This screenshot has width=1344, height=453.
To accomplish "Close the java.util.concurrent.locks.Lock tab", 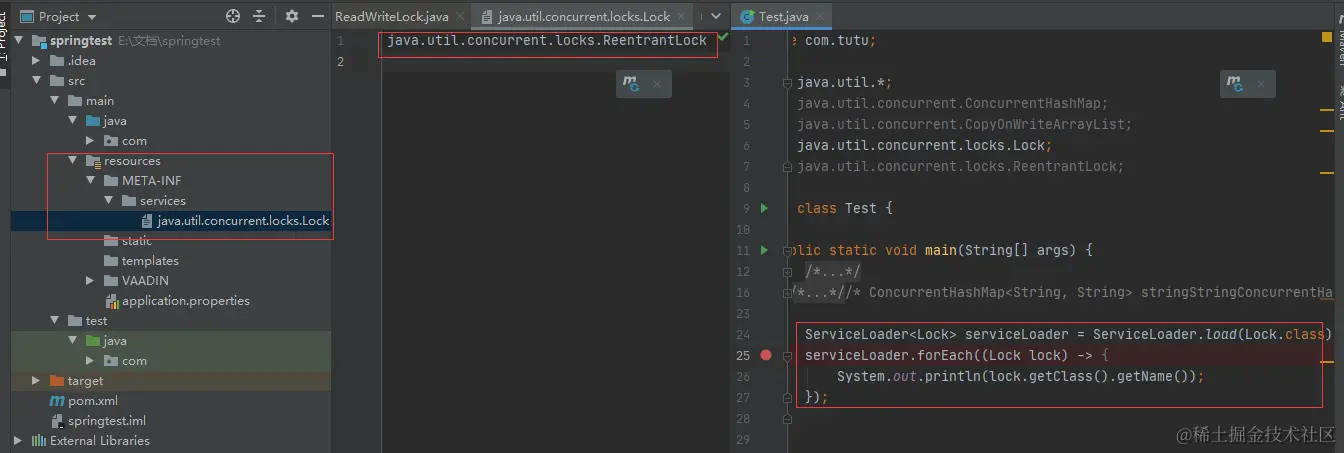I will 680,17.
